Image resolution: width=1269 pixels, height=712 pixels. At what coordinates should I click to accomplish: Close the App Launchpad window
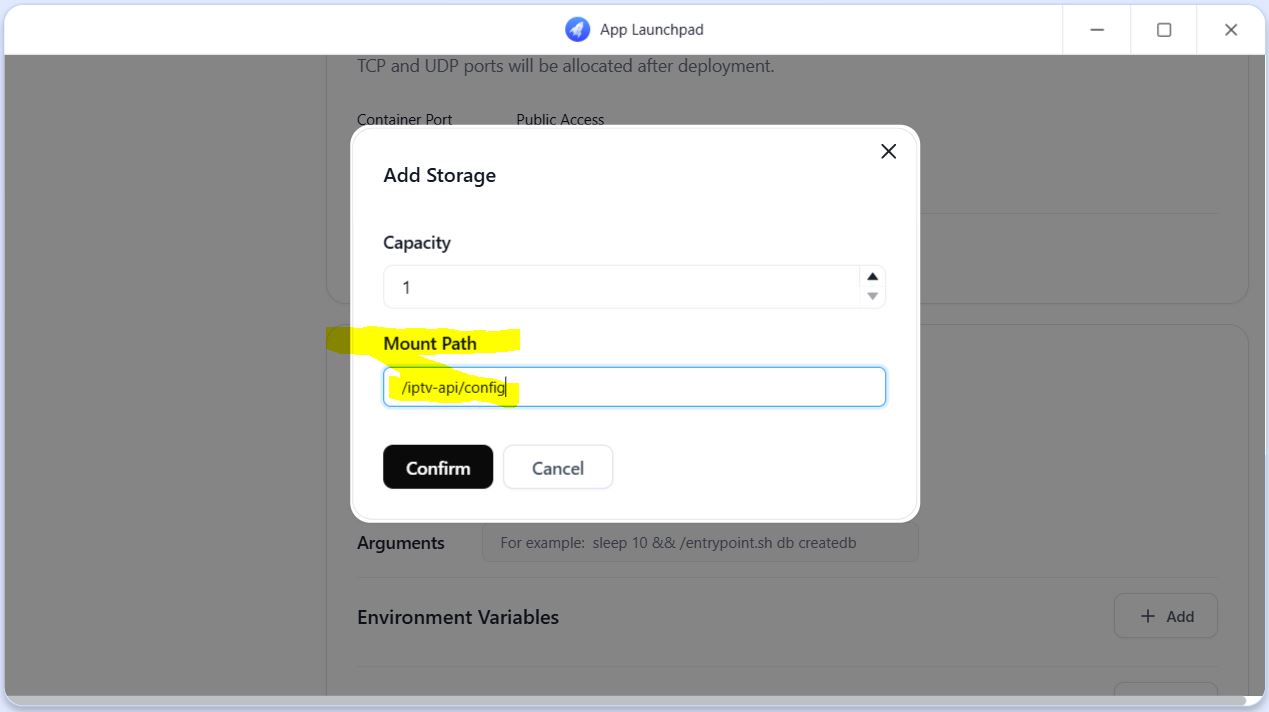point(1231,30)
